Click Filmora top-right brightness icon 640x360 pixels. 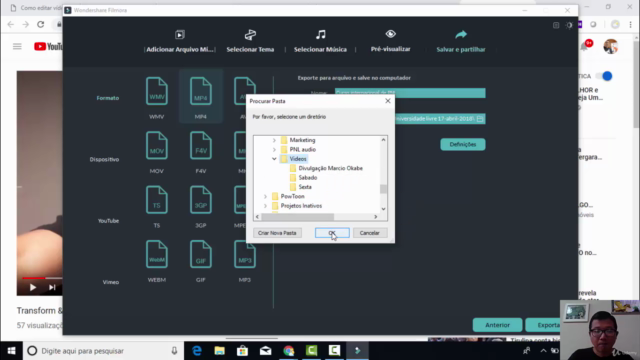(569, 25)
